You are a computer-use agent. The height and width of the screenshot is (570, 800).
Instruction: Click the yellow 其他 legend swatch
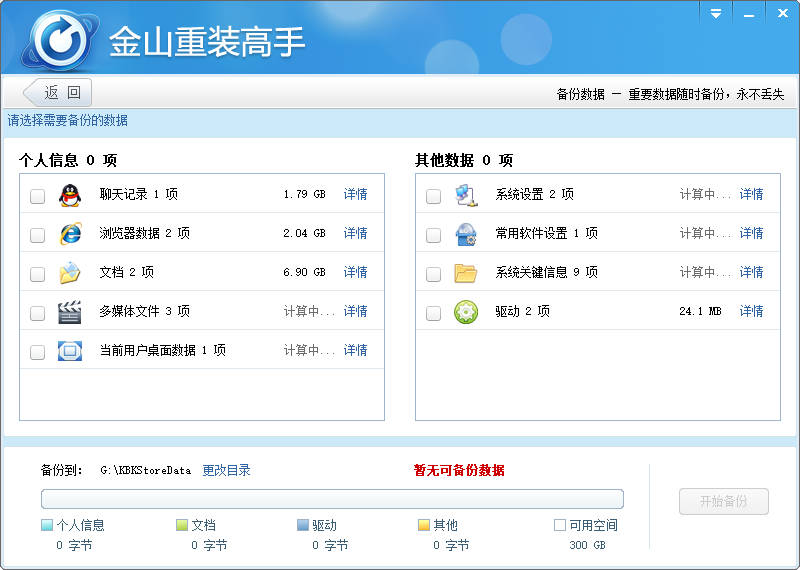pyautogui.click(x=423, y=525)
